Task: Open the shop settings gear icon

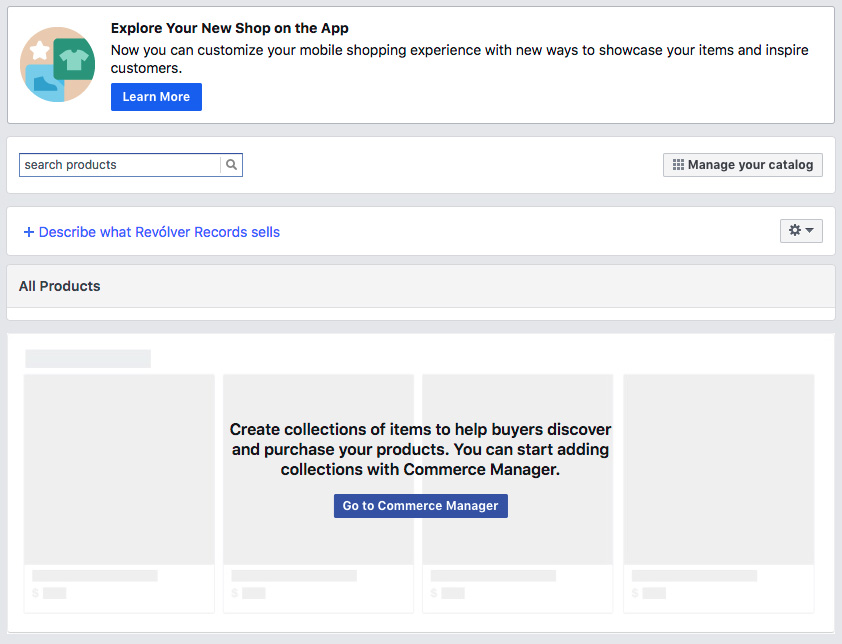Action: (795, 230)
